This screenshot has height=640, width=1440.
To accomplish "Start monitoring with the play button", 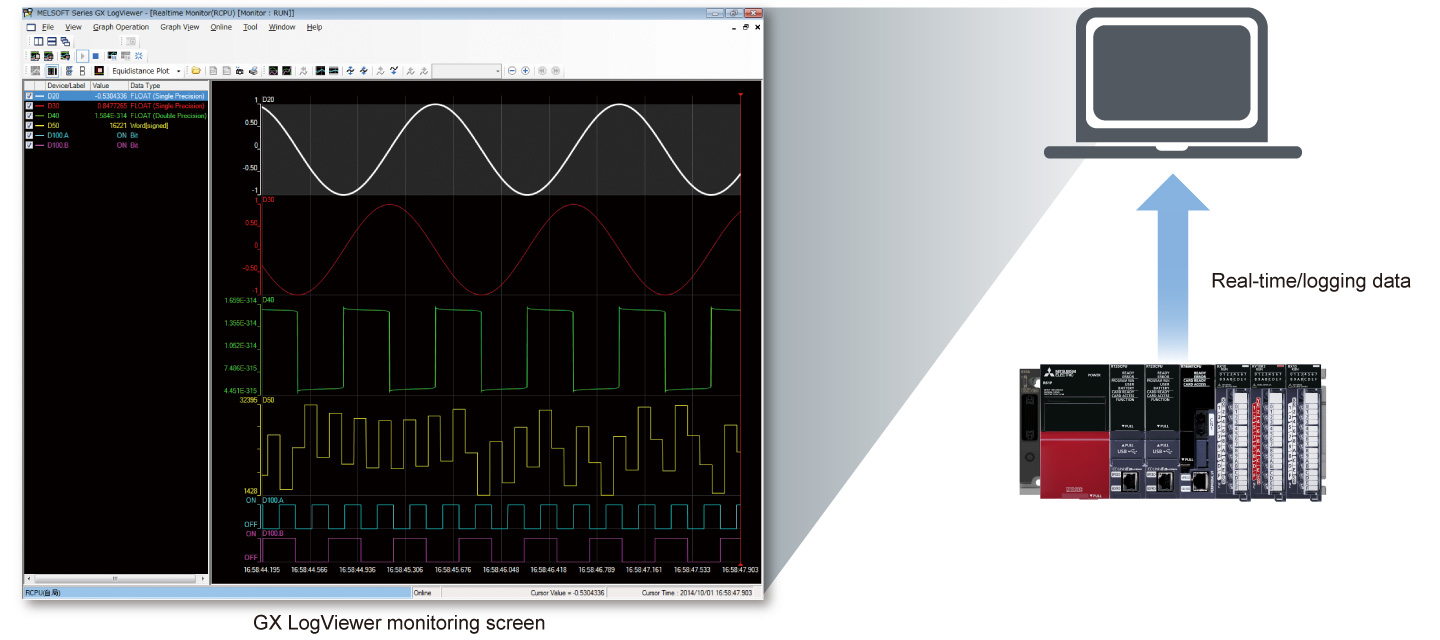I will (82, 56).
